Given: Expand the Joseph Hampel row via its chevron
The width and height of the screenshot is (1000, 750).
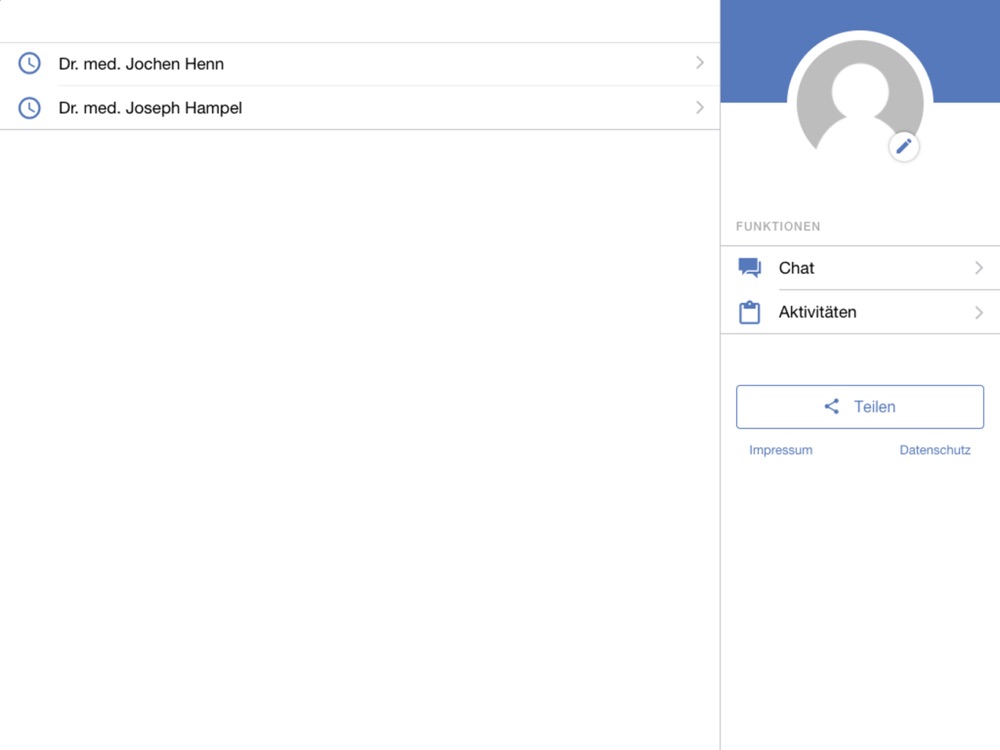Looking at the screenshot, I should [700, 107].
